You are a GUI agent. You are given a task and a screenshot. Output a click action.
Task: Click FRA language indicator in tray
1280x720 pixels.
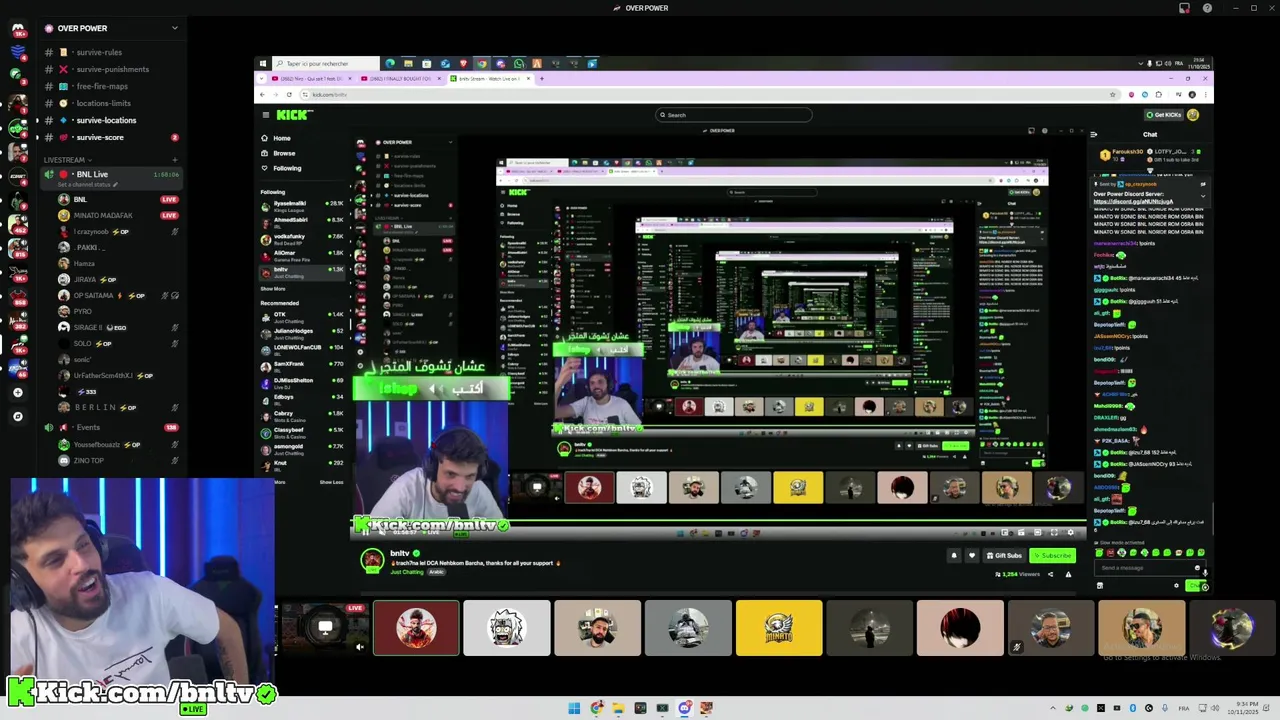coord(1185,709)
